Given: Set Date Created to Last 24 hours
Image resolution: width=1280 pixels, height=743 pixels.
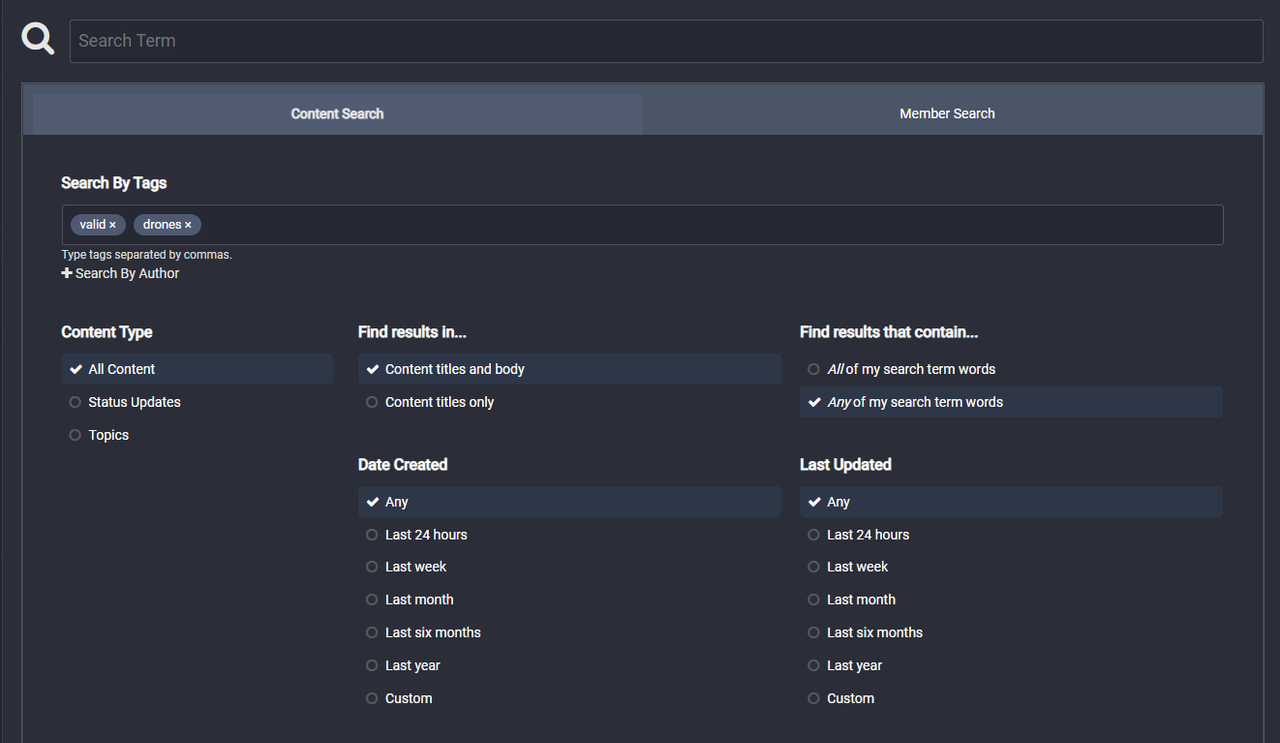Looking at the screenshot, I should coord(425,535).
